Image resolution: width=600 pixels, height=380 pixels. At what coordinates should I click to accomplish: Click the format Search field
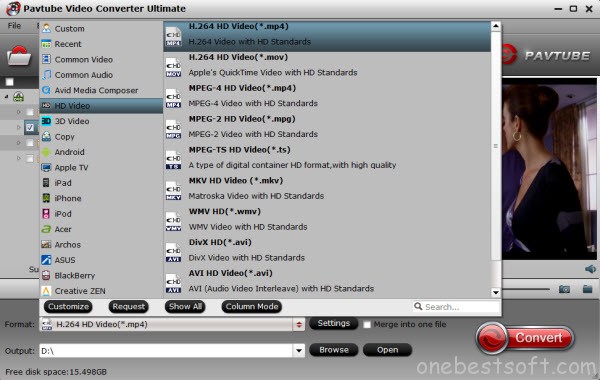[456, 307]
